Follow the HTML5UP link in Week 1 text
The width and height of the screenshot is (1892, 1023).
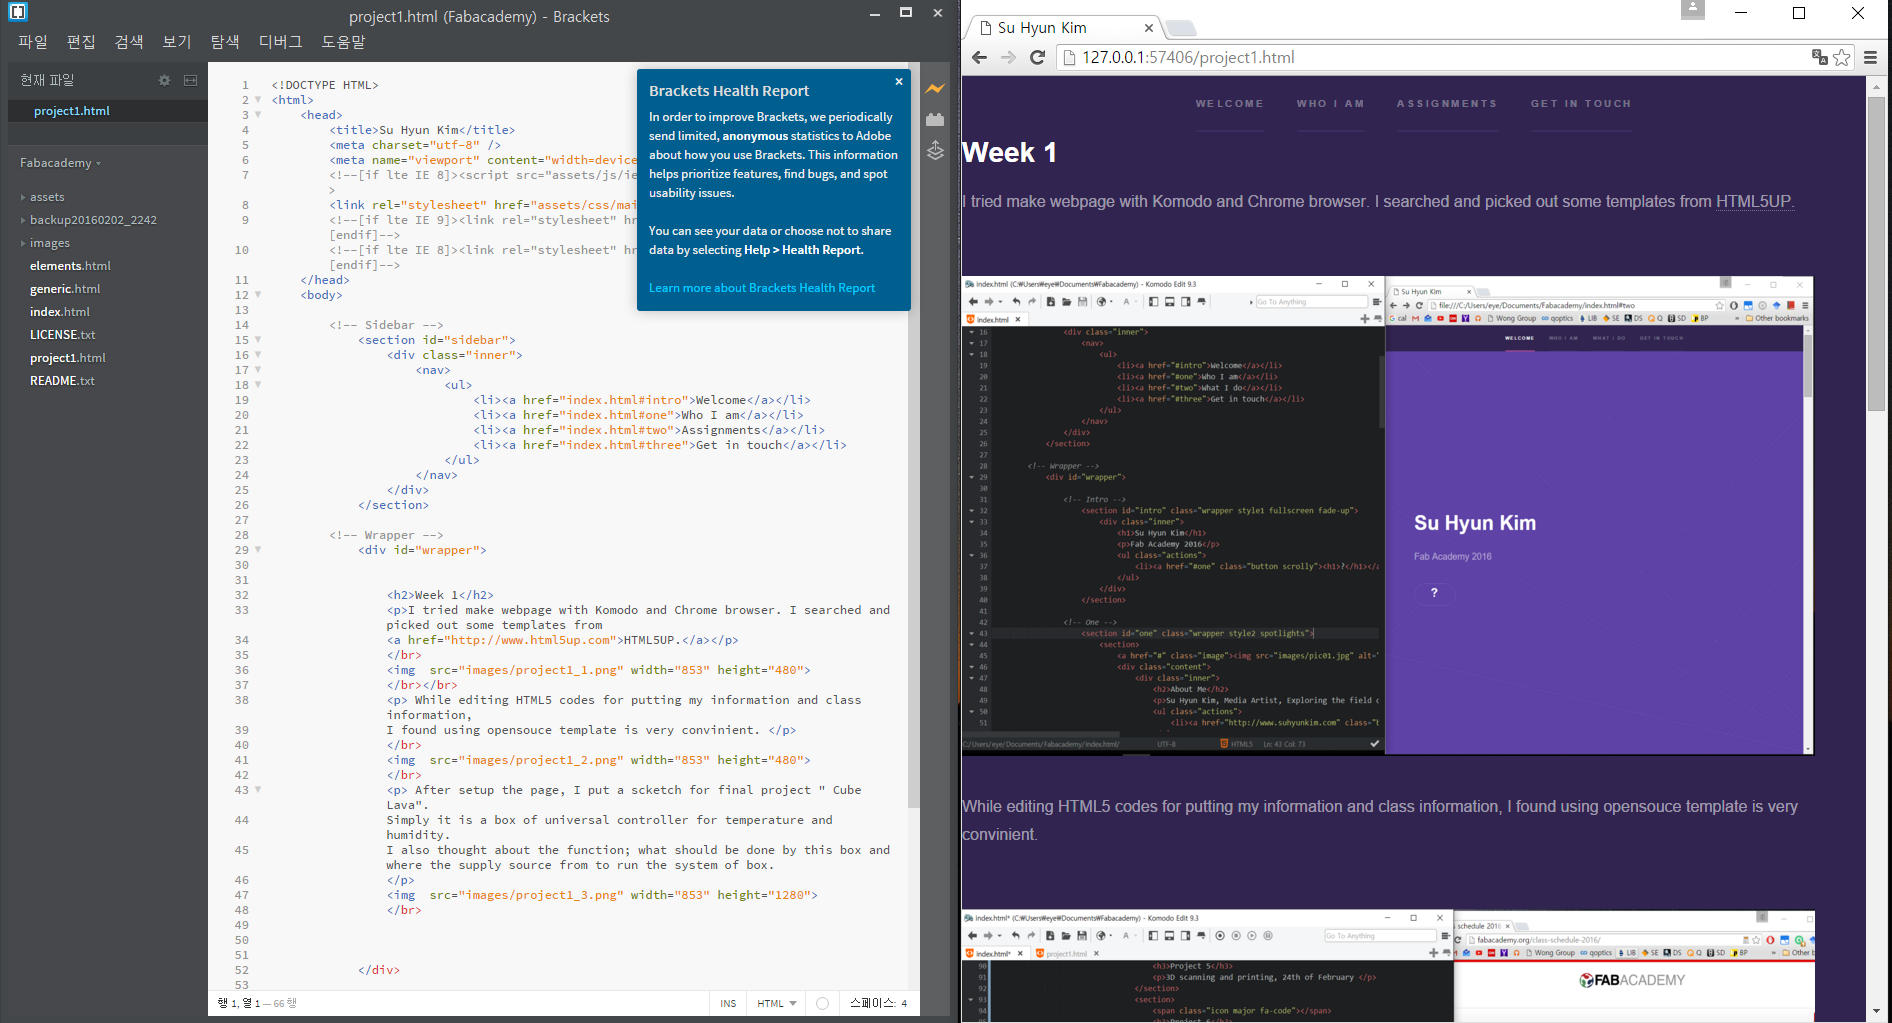tap(1754, 202)
